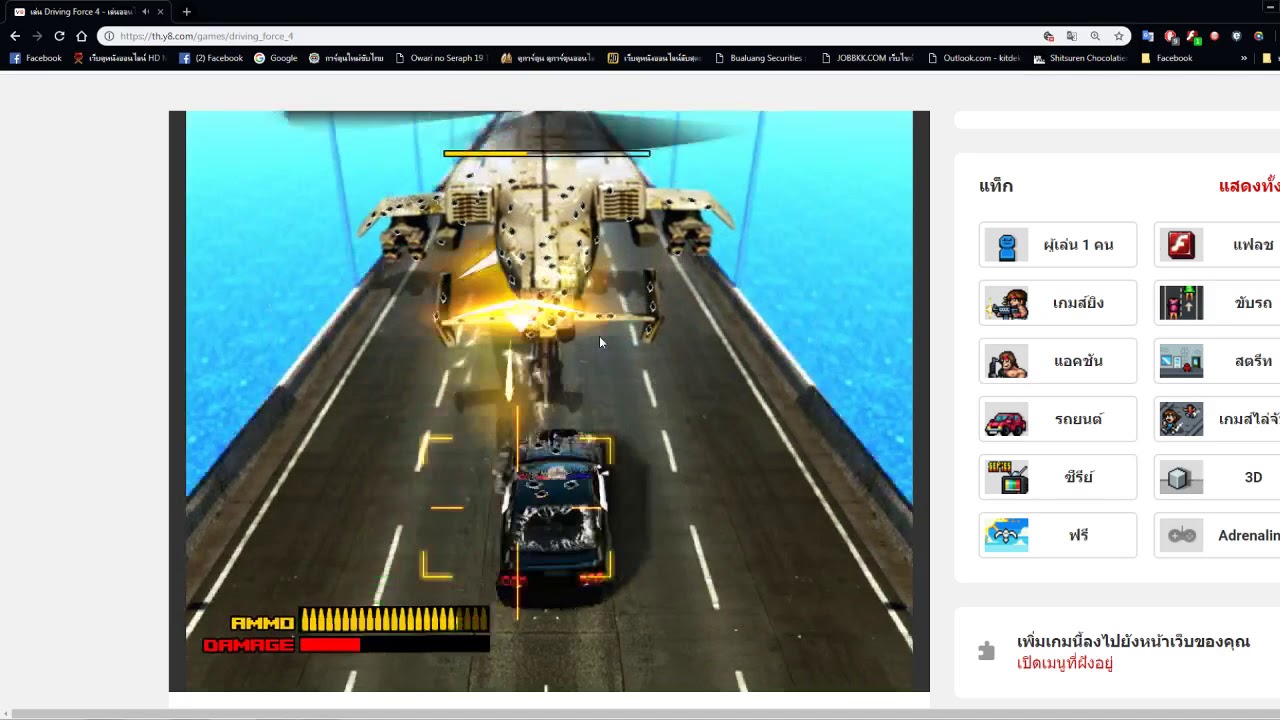This screenshot has width=1280, height=720.
Task: Open the blocked cookies indicator
Action: [1048, 36]
